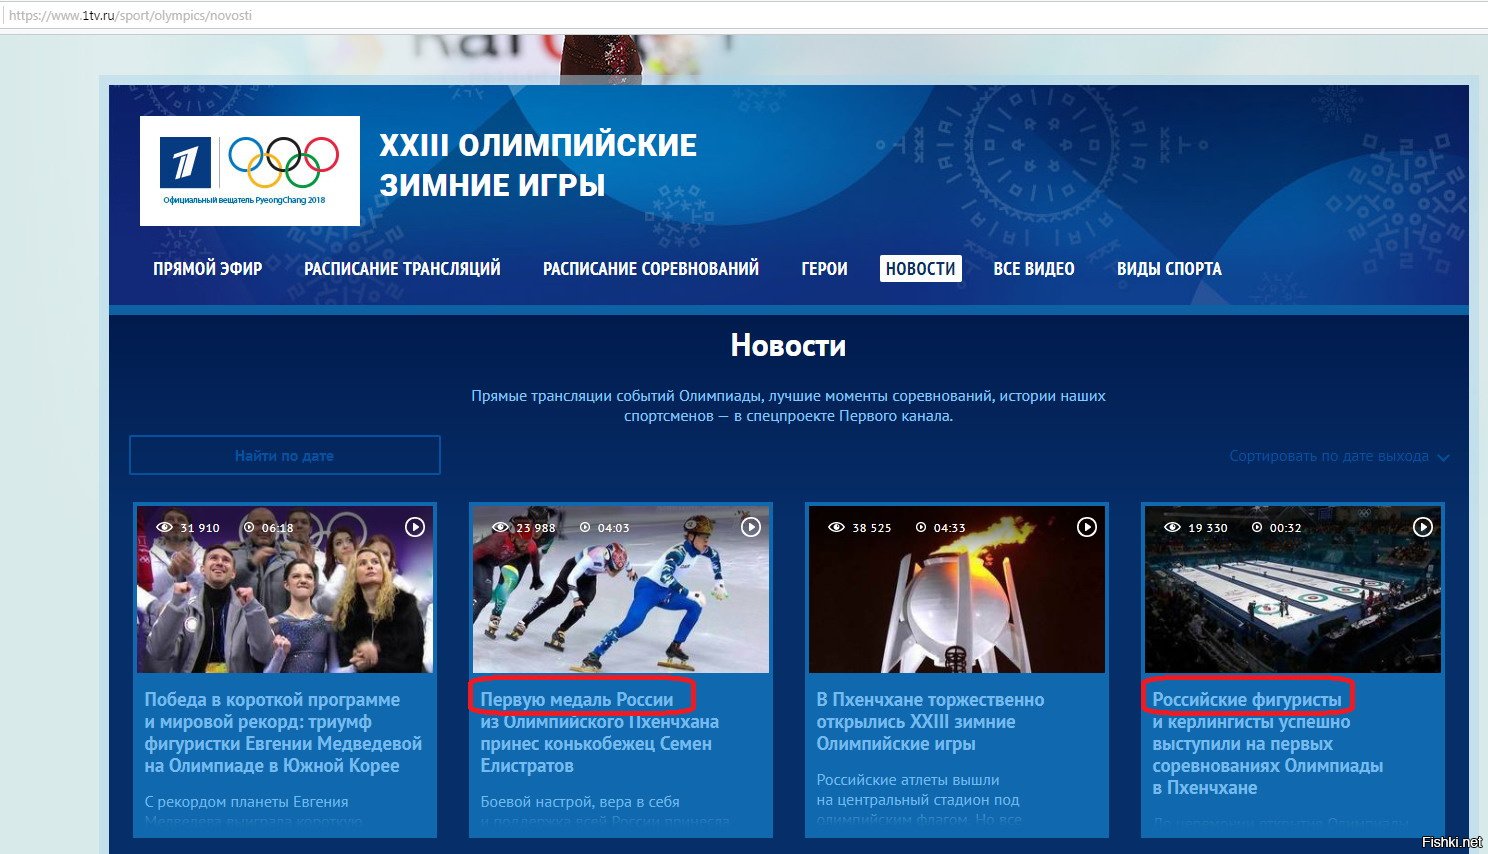Click the description starting Прямые трансляции событий
Viewport: 1488px width, 854px height.
pyautogui.click(x=788, y=406)
